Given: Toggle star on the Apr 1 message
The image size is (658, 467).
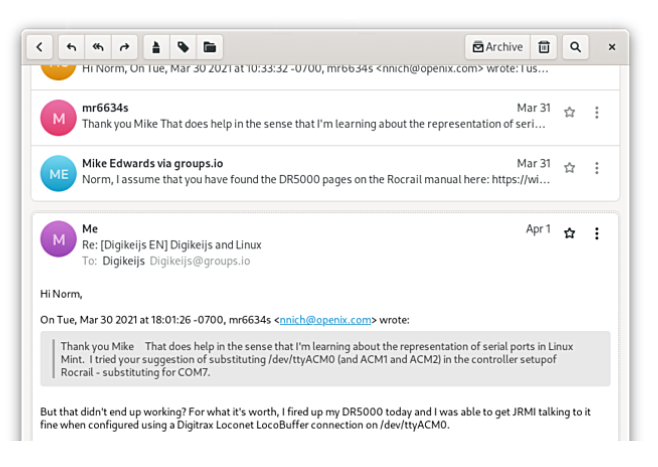Looking at the screenshot, I should tap(569, 233).
